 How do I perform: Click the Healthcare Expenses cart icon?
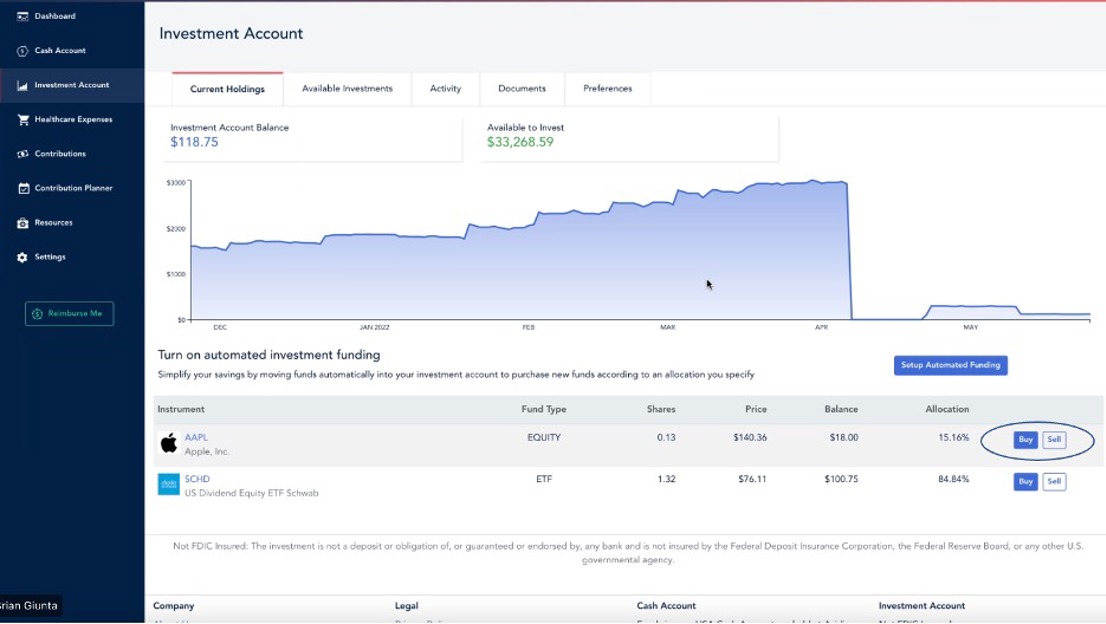22,120
